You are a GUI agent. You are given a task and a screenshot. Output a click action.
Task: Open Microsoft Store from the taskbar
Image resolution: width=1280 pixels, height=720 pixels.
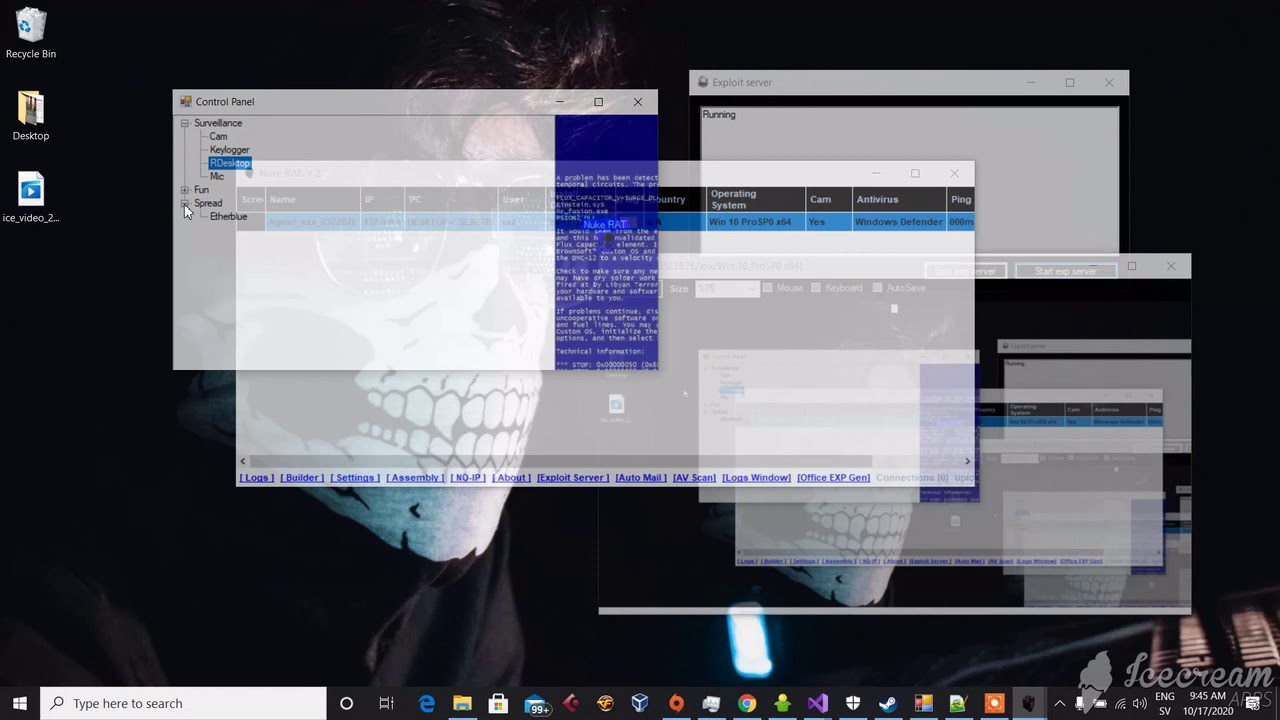(x=498, y=703)
